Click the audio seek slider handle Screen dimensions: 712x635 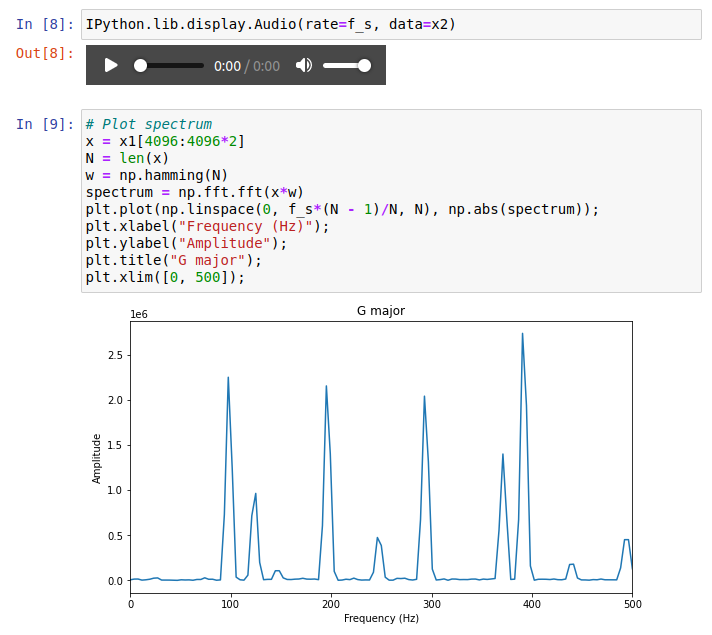pyautogui.click(x=140, y=65)
